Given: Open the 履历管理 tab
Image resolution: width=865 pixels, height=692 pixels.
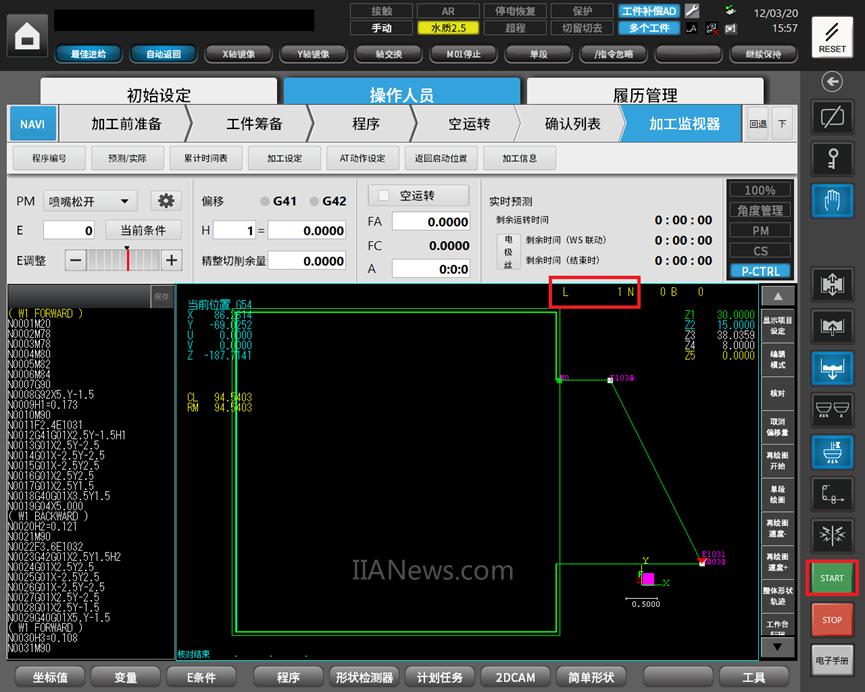Looking at the screenshot, I should (x=645, y=95).
